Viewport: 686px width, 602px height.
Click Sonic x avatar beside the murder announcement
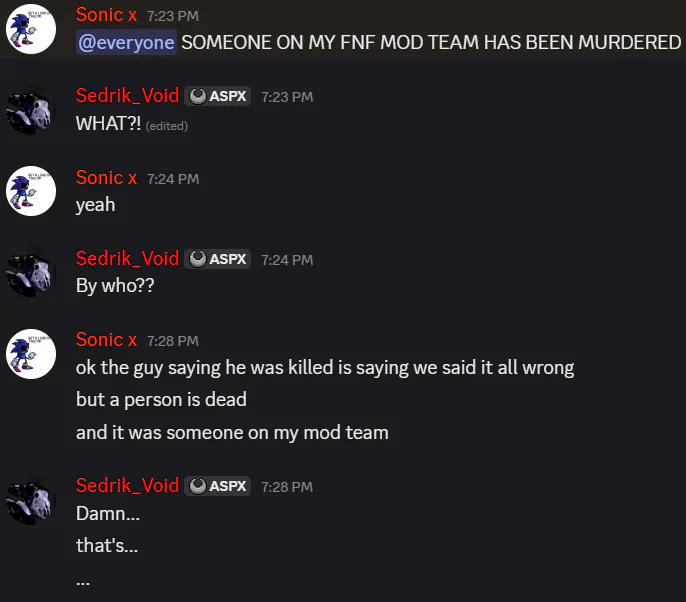(31, 29)
